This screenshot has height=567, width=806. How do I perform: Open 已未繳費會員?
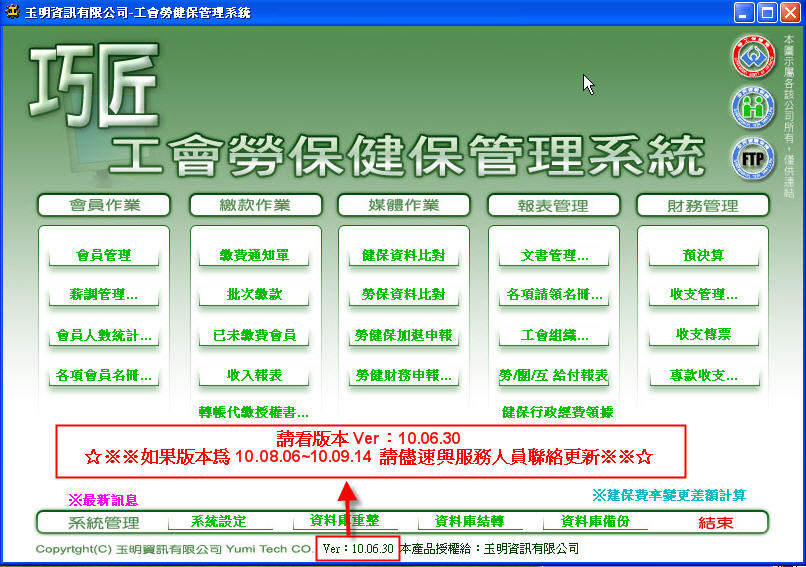pyautogui.click(x=254, y=336)
